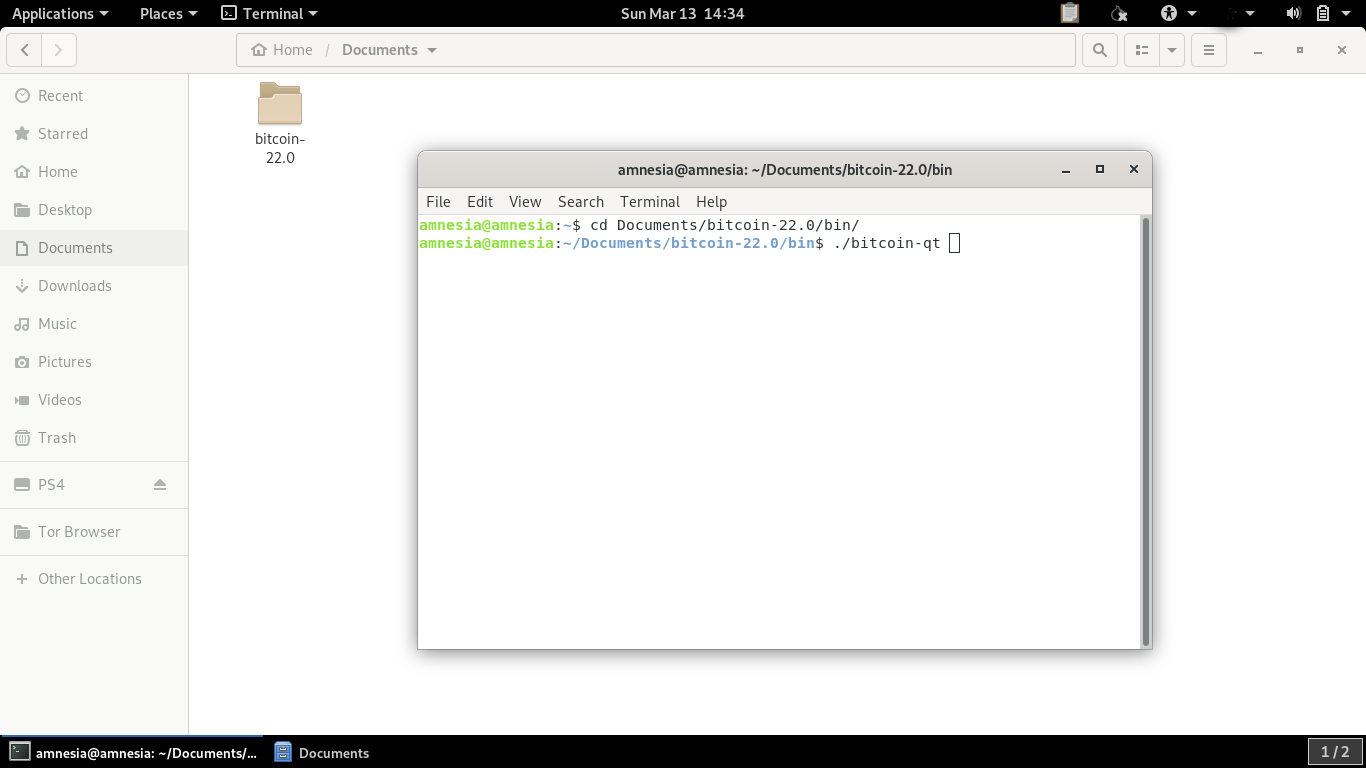1366x768 pixels.
Task: Switch Files to list view
Action: [x=1142, y=50]
